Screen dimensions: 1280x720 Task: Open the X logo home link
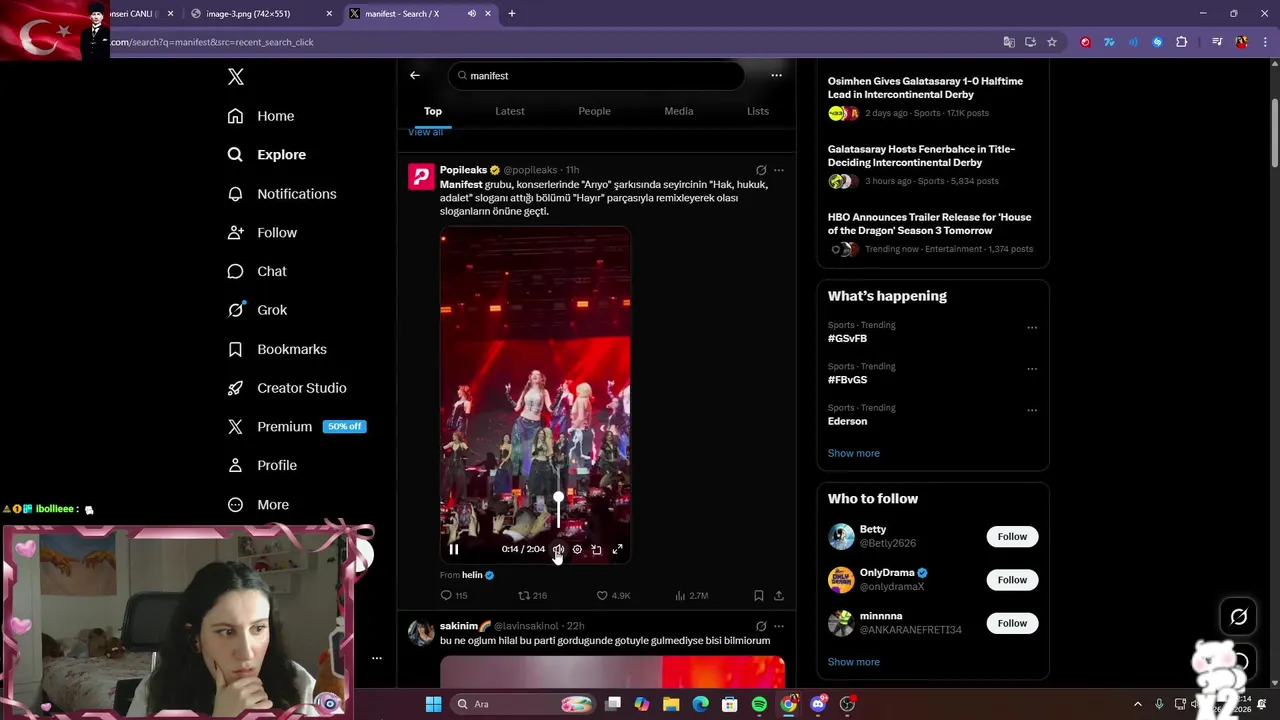[236, 77]
